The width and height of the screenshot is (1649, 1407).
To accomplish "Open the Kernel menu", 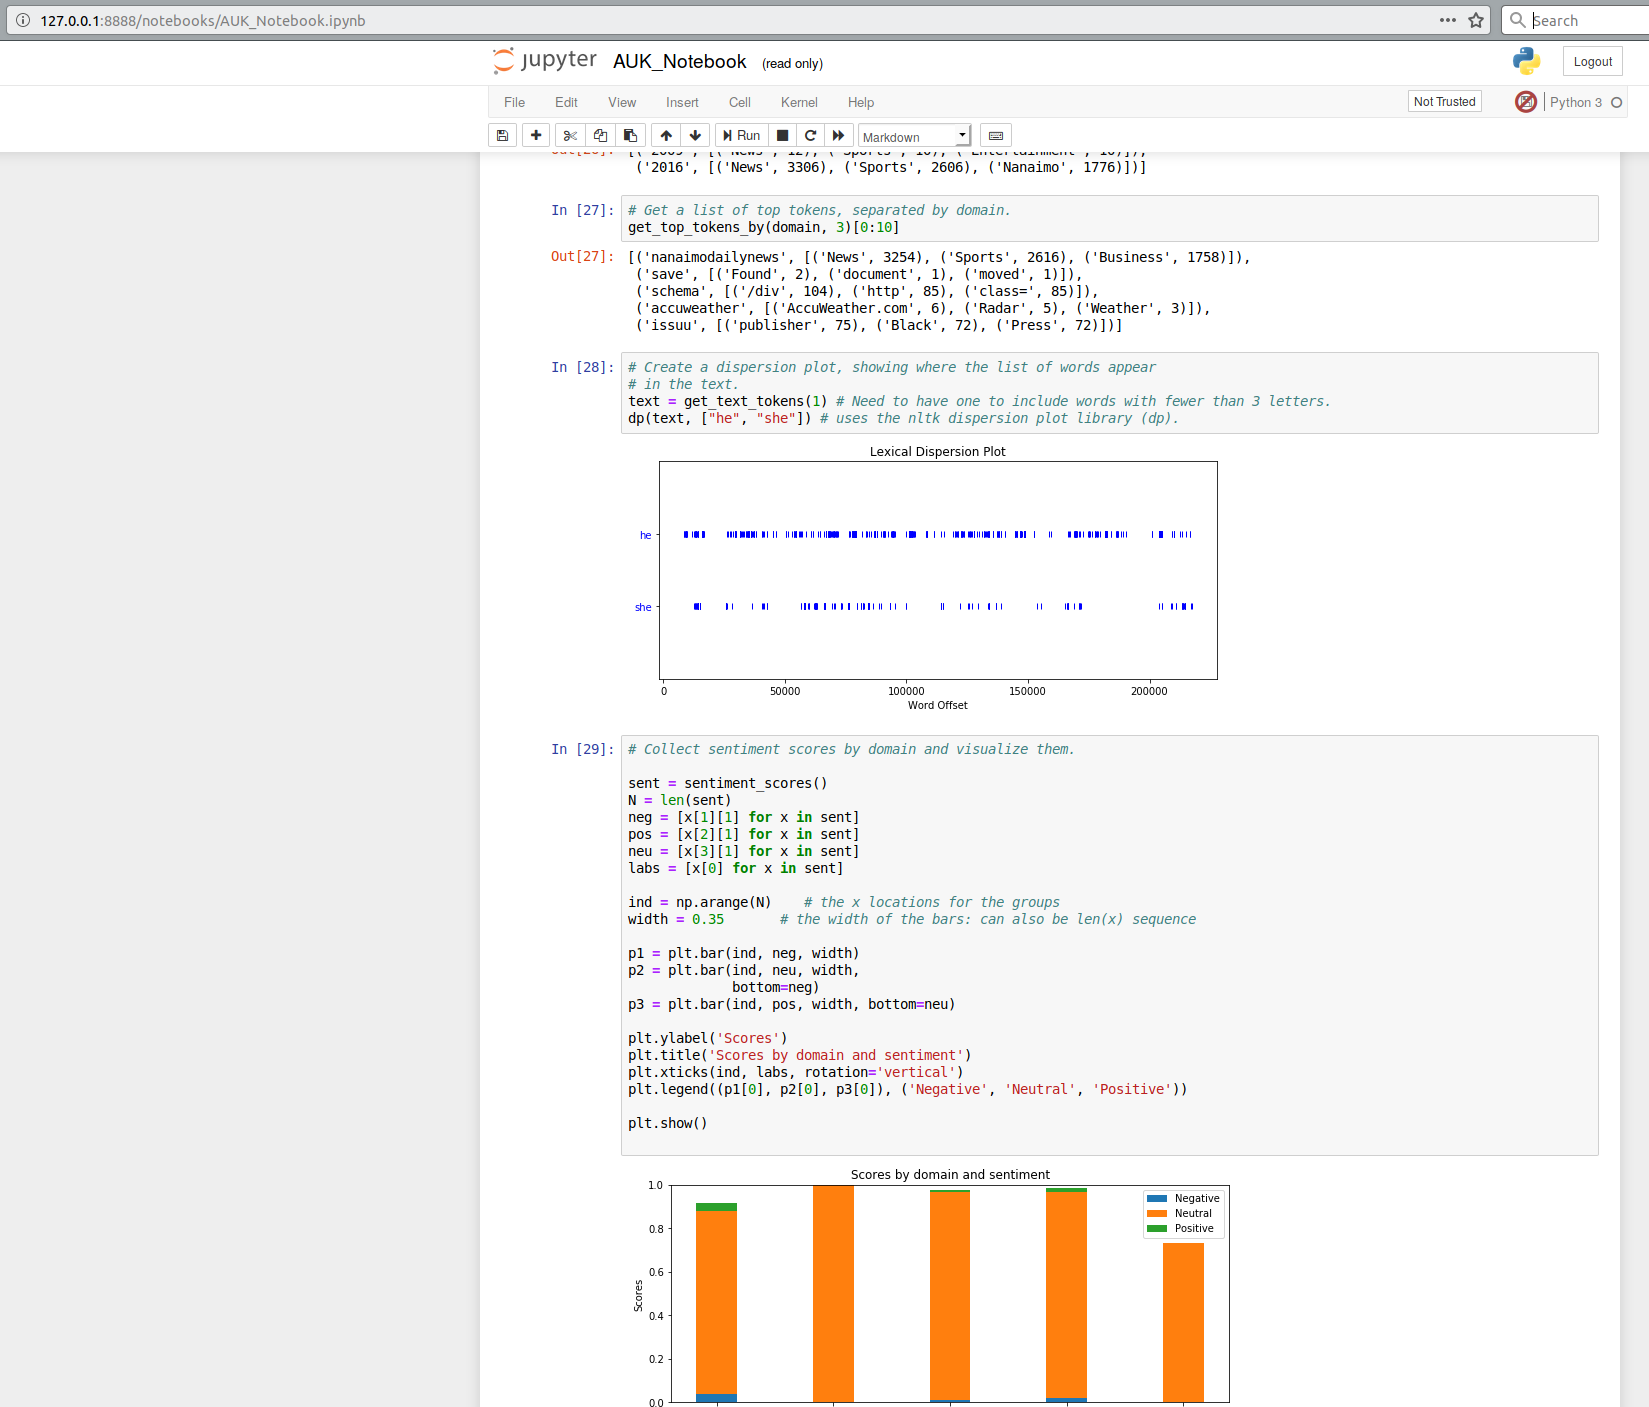I will (799, 102).
